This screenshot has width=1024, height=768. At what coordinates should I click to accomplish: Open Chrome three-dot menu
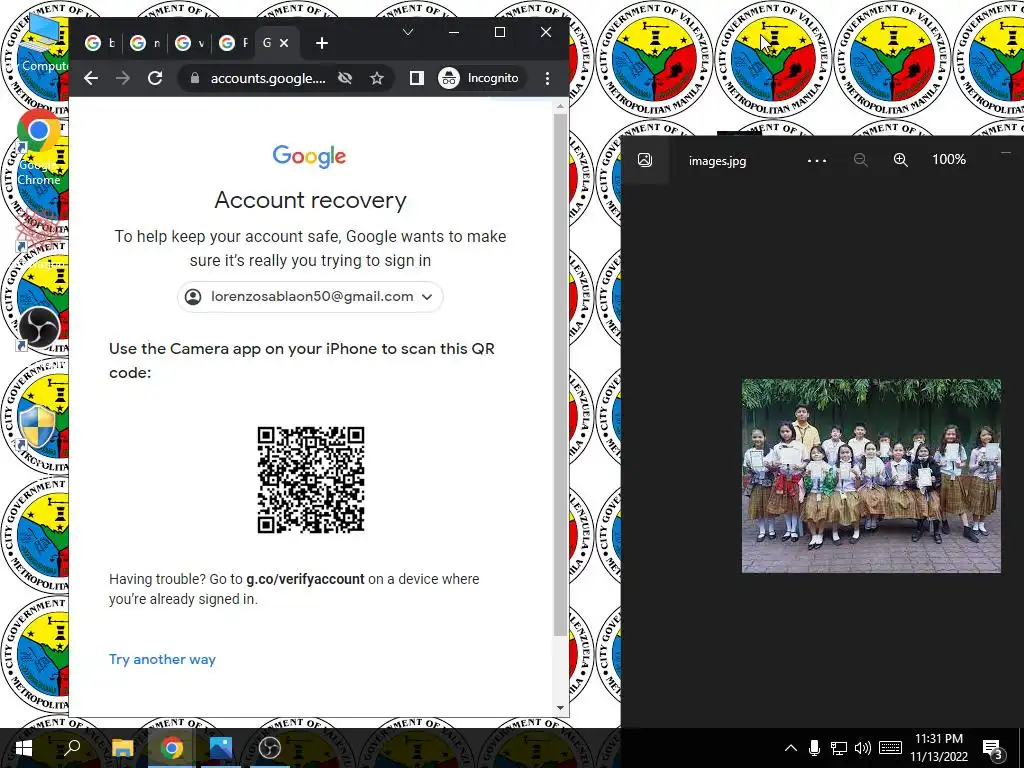547,78
